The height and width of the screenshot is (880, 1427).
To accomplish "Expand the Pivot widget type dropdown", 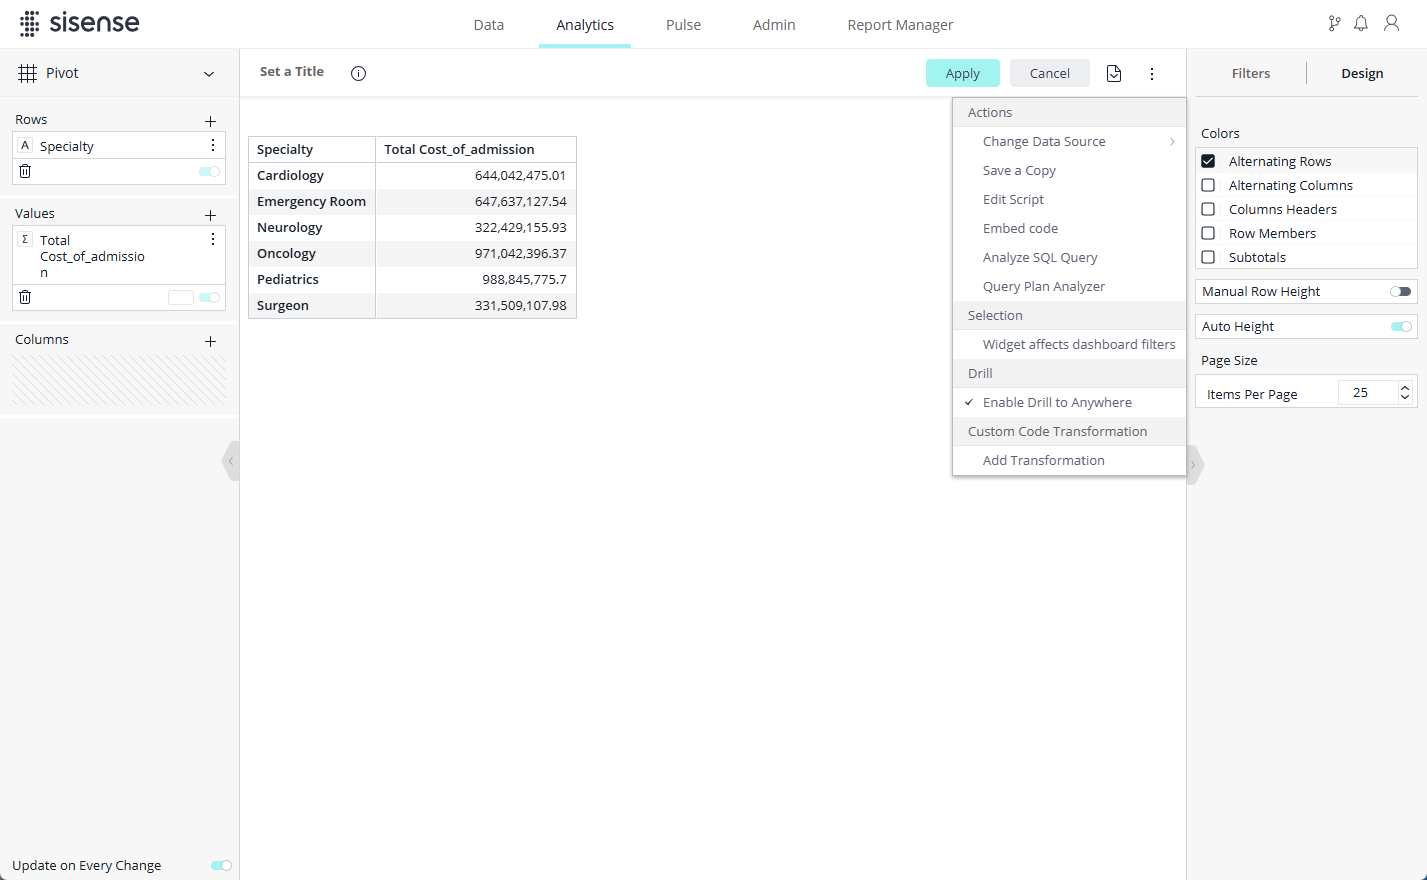I will pos(209,74).
